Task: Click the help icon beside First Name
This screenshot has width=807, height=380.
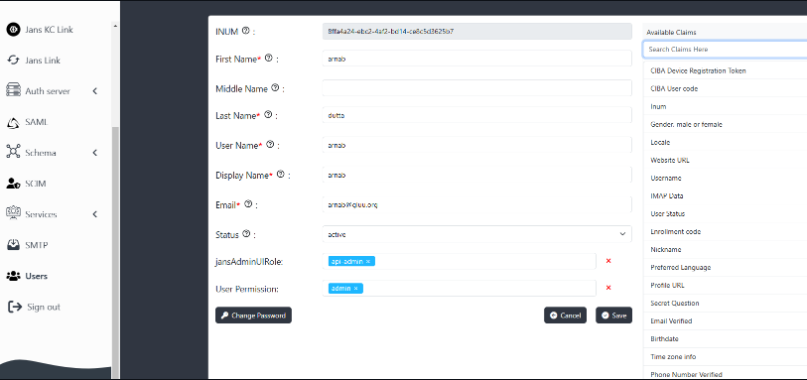Action: [x=268, y=59]
